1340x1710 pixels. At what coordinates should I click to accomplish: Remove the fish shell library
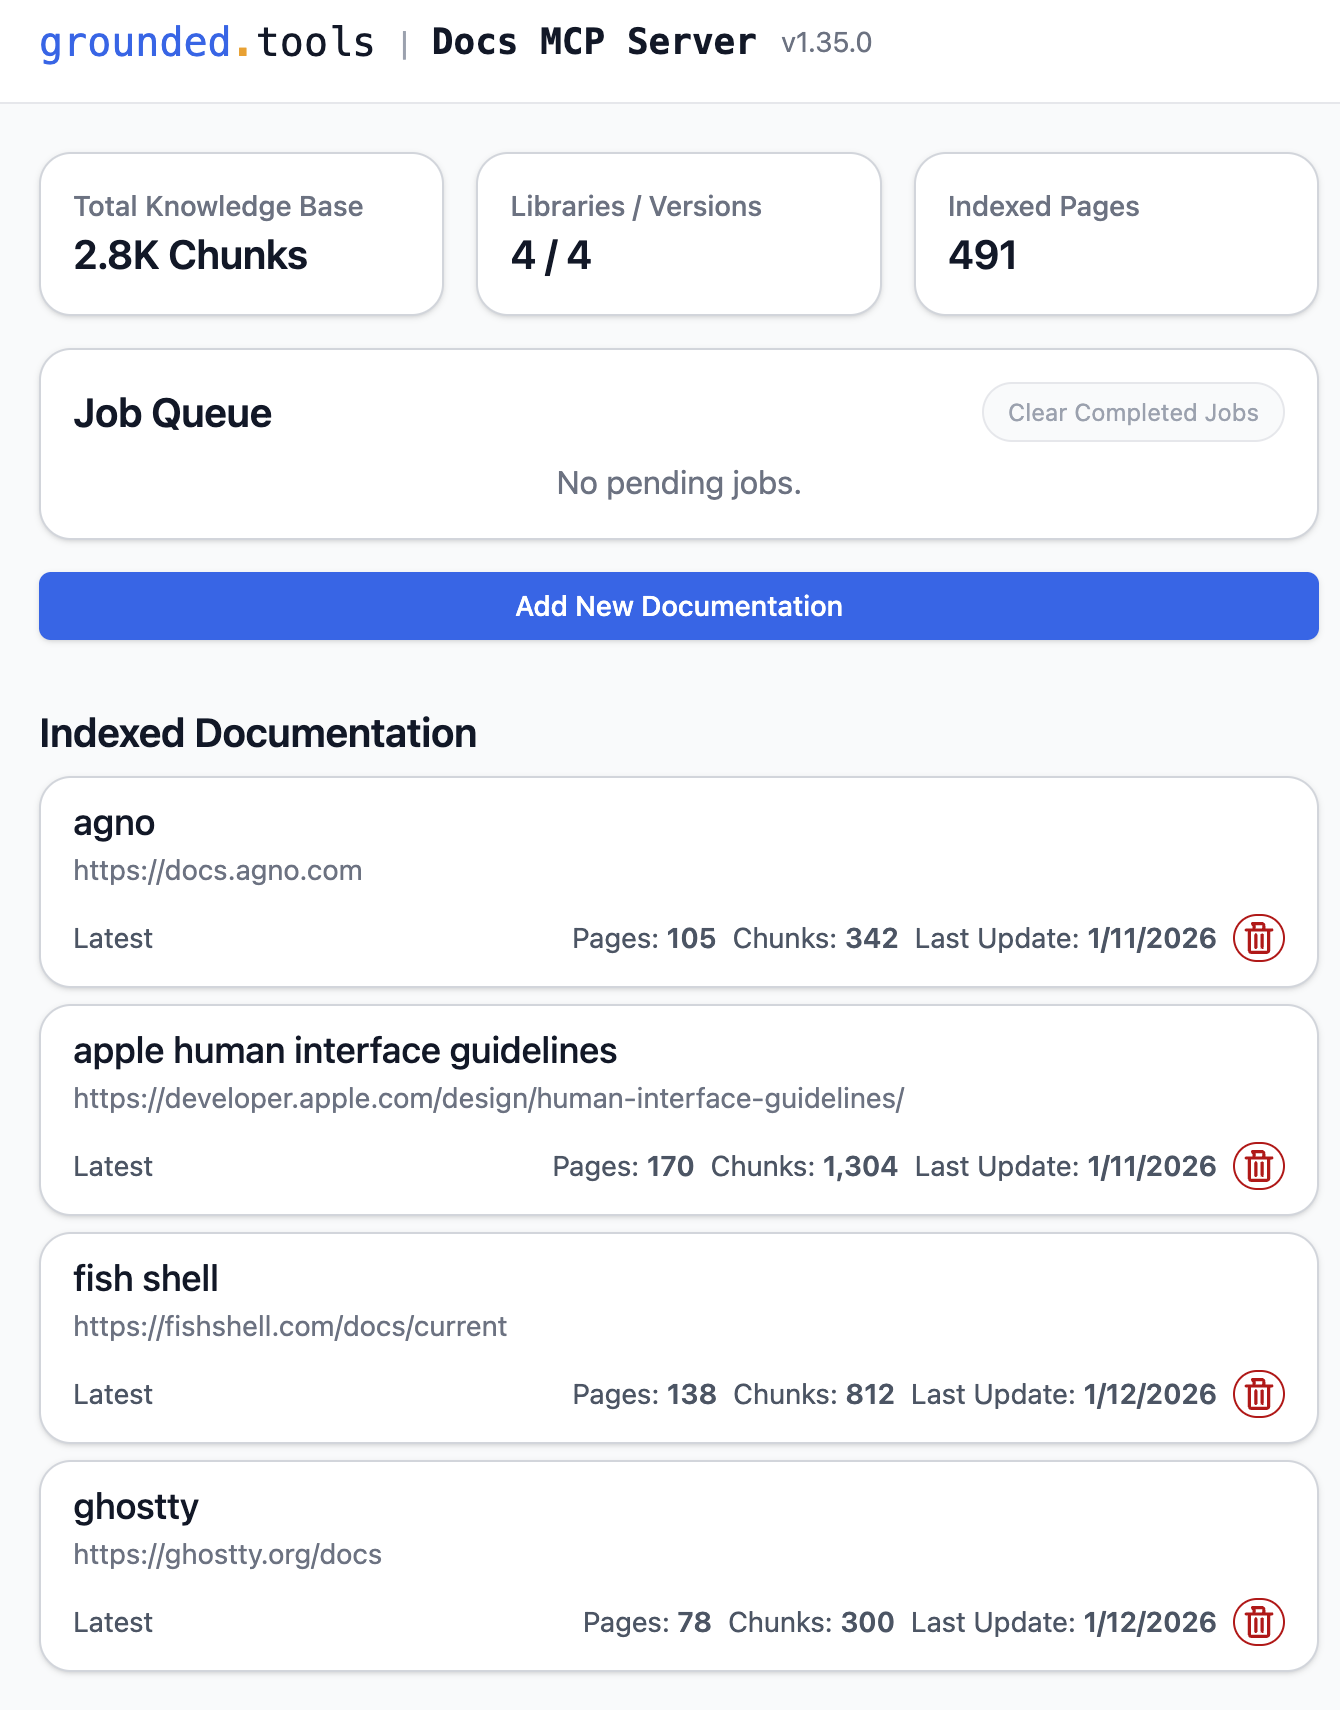1258,1394
